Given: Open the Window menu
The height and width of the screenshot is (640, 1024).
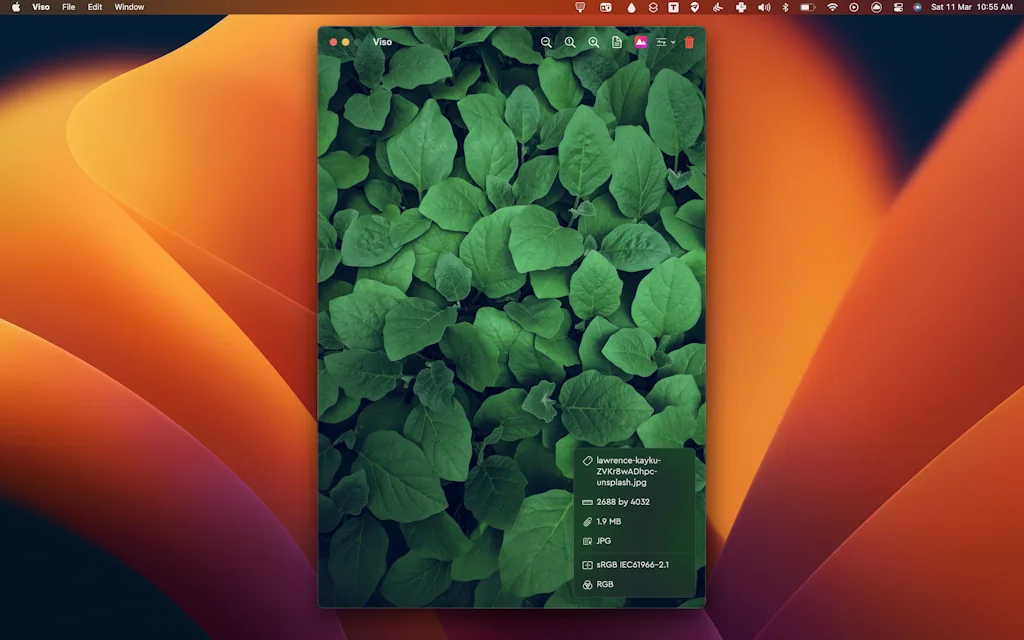Looking at the screenshot, I should click(x=129, y=7).
